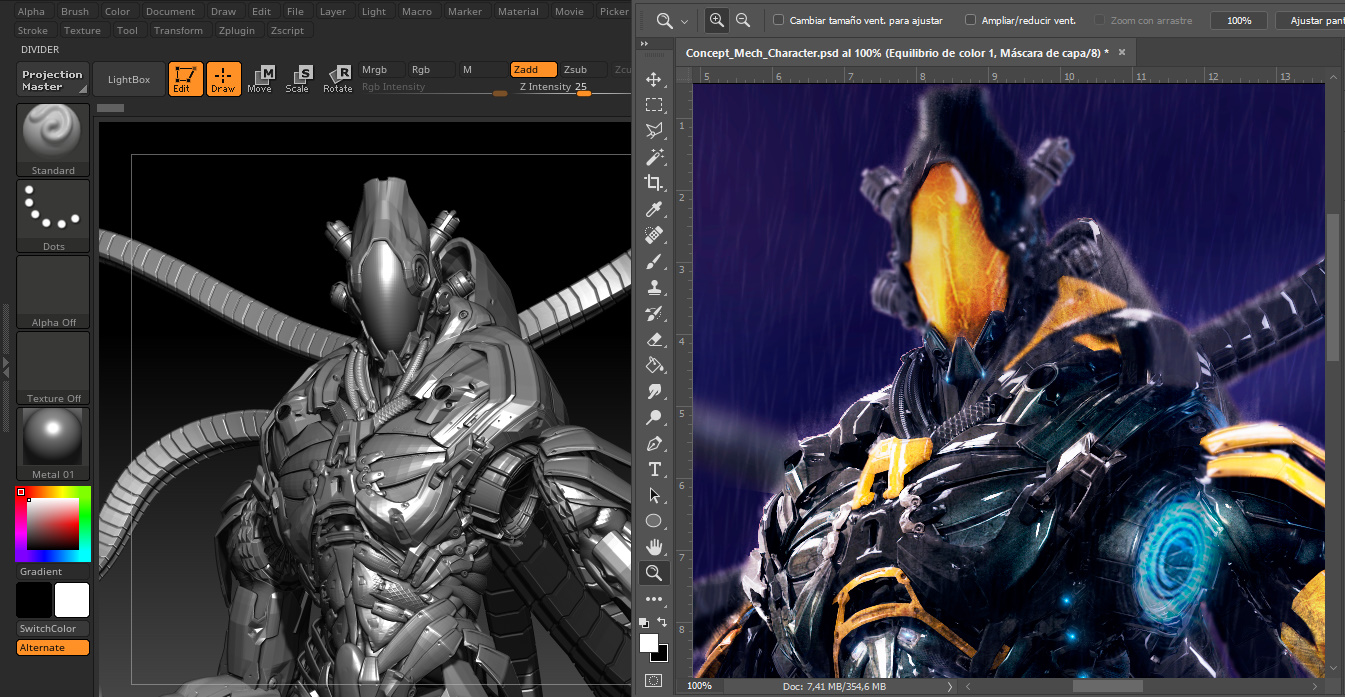Select the Spot Healing Brush tool

tap(654, 235)
